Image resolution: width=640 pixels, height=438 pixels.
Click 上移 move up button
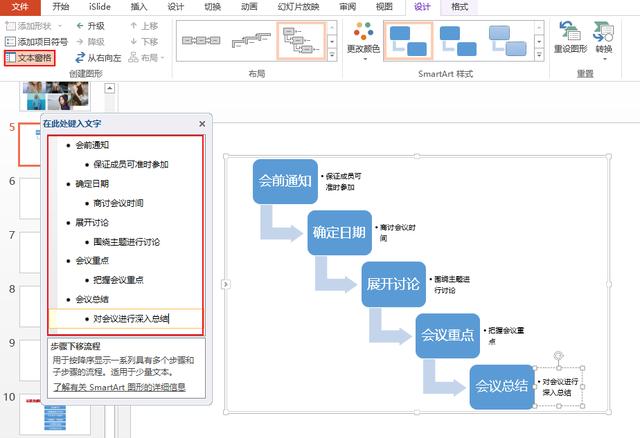[x=144, y=26]
